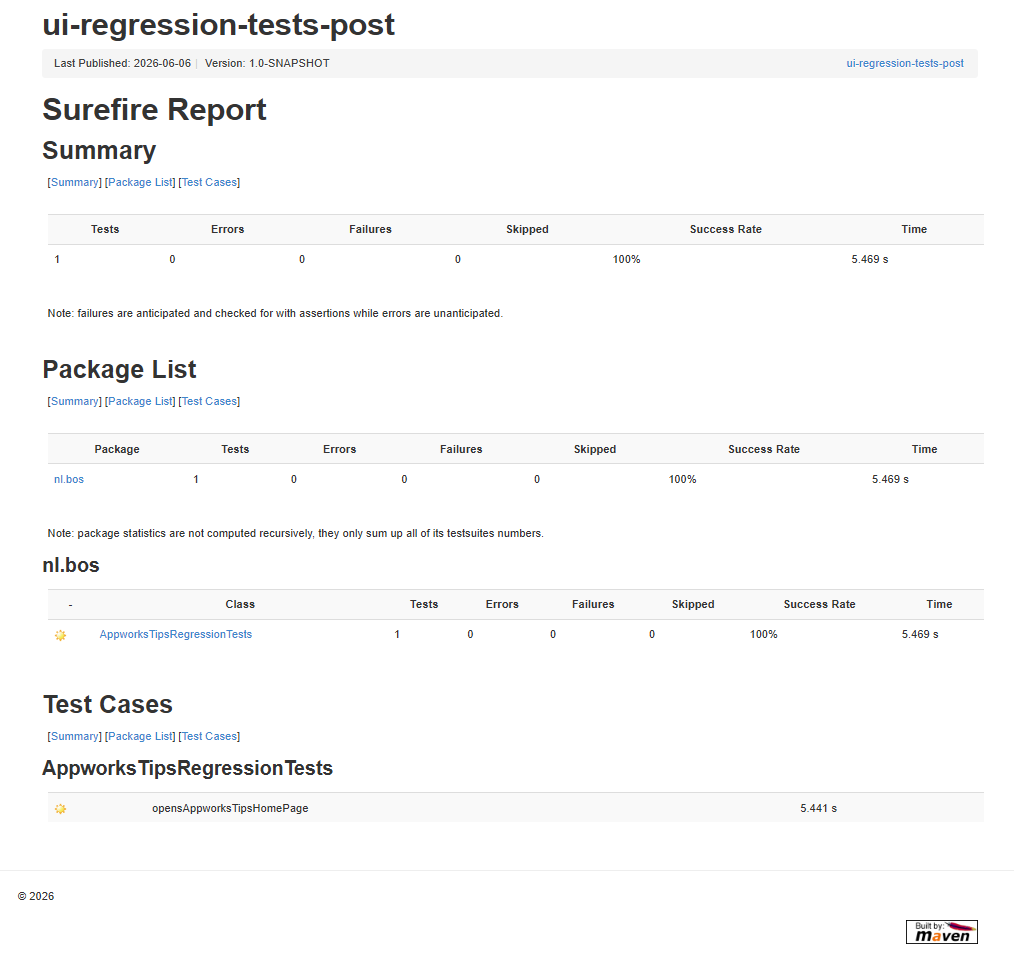This screenshot has width=1014, height=966.
Task: Click the Surefire Report heading
Action: point(155,109)
